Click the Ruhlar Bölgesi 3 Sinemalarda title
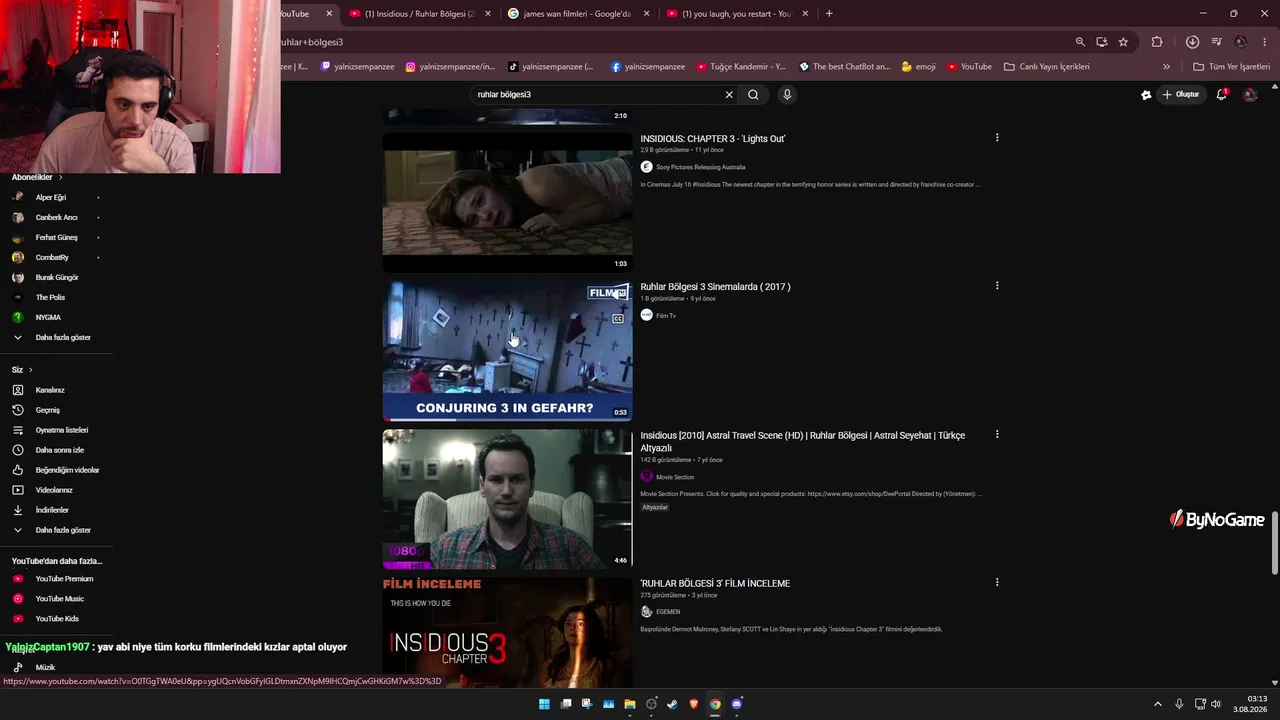This screenshot has width=1280, height=720. (715, 287)
